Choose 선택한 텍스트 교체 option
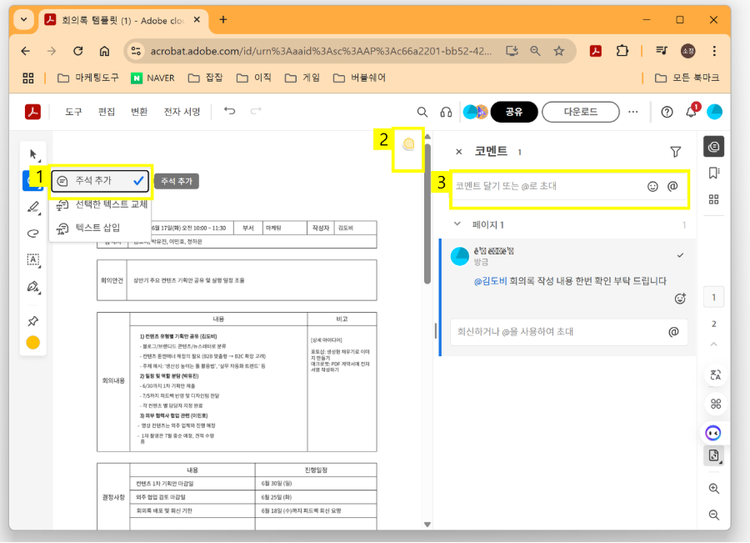This screenshot has width=750, height=543. [x=101, y=204]
